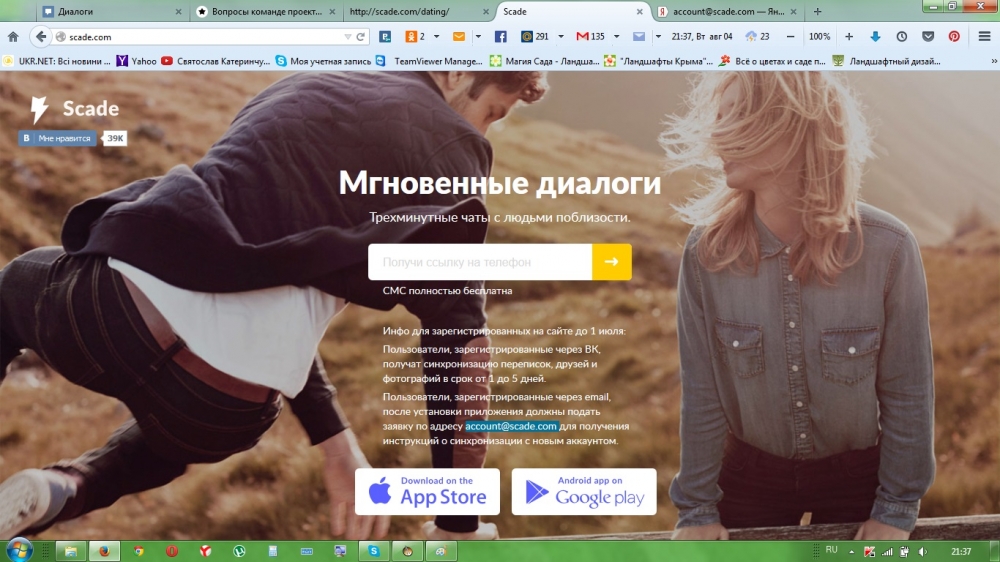The image size is (1000, 562).
Task: Zoom in with the plus button
Action: pos(849,37)
